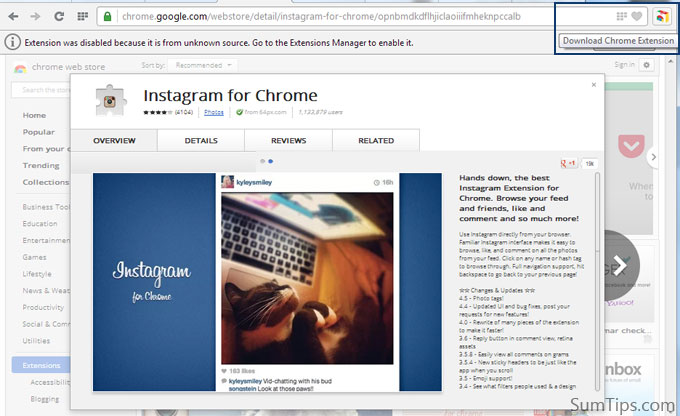Click the Chrome Web Store logo icon
Viewport: 680px width, 416px height.
coord(20,68)
